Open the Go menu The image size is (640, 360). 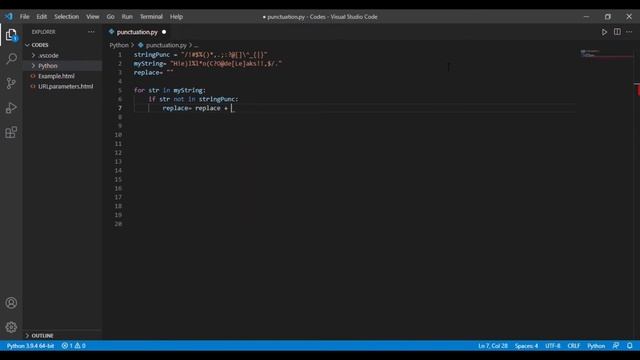pyautogui.click(x=111, y=17)
